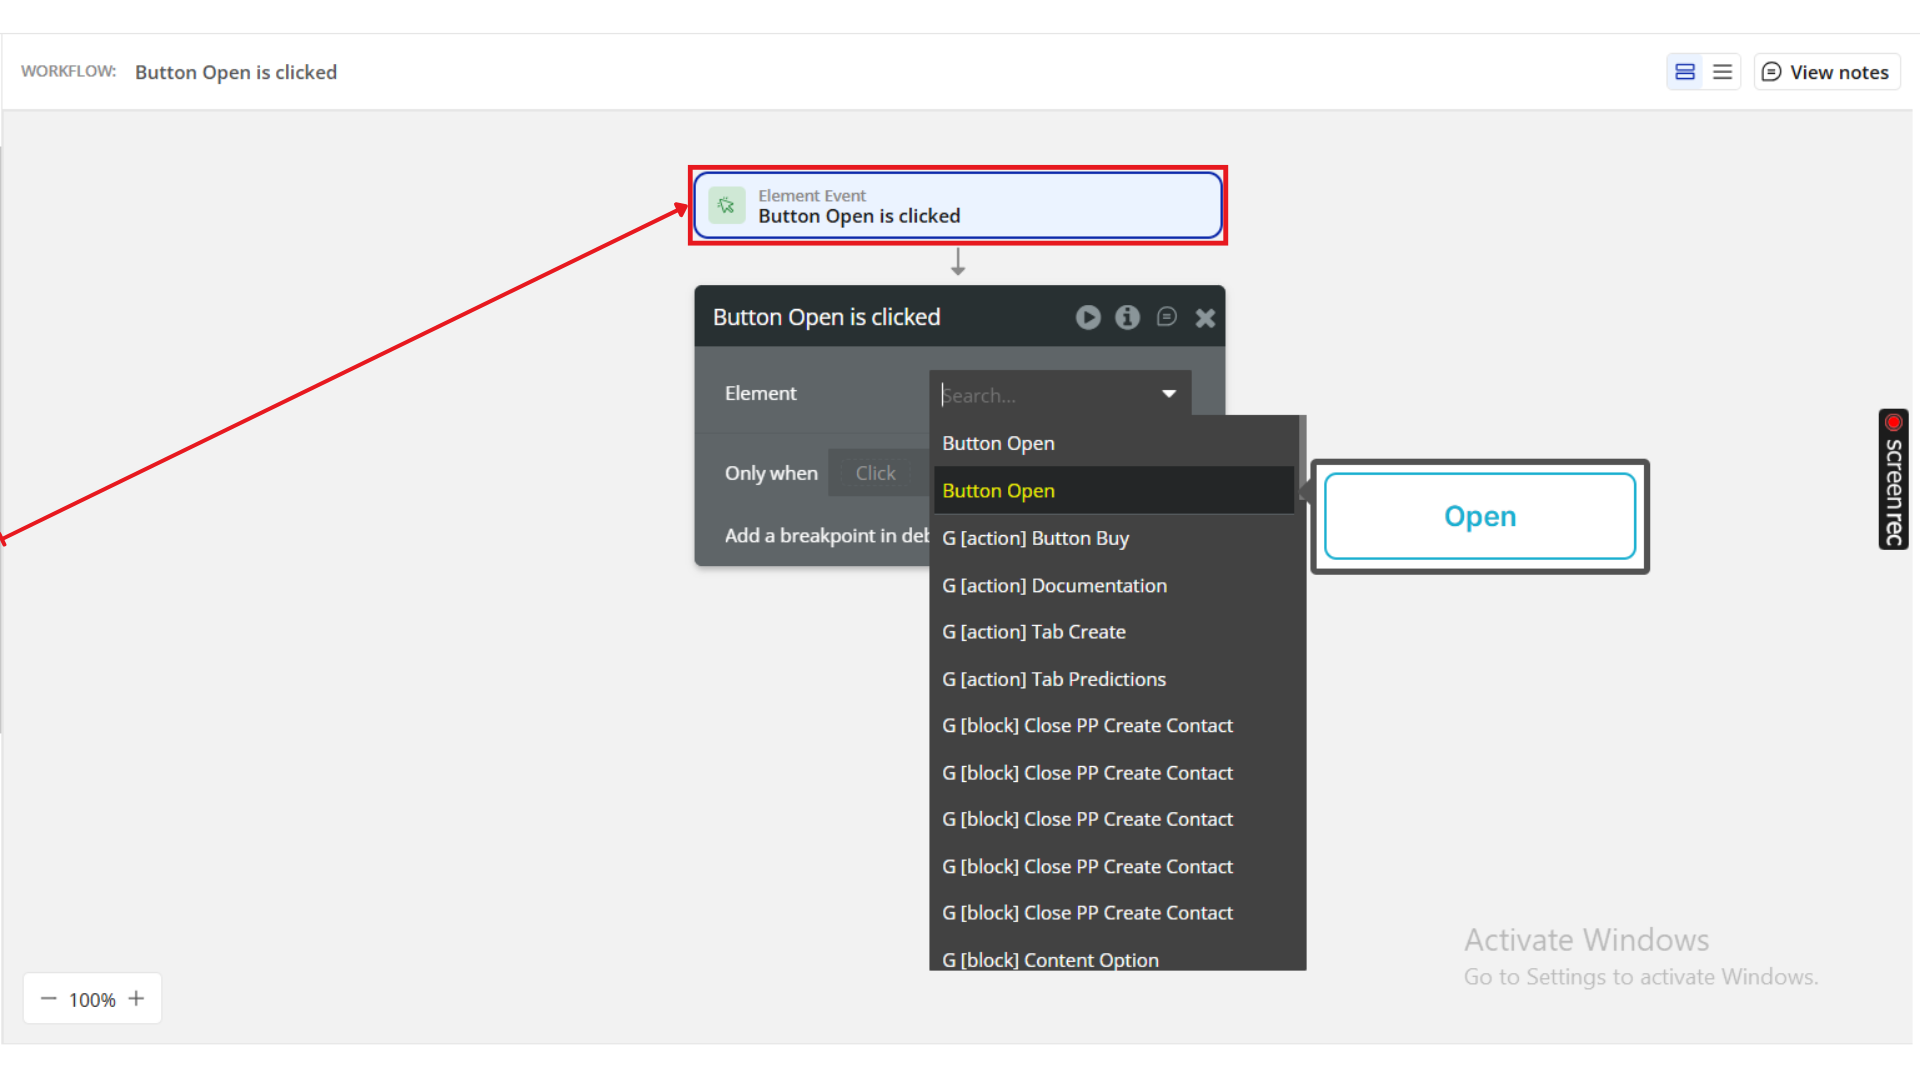Click the green cursor event icon
The height and width of the screenshot is (1080, 1920).
click(x=727, y=206)
